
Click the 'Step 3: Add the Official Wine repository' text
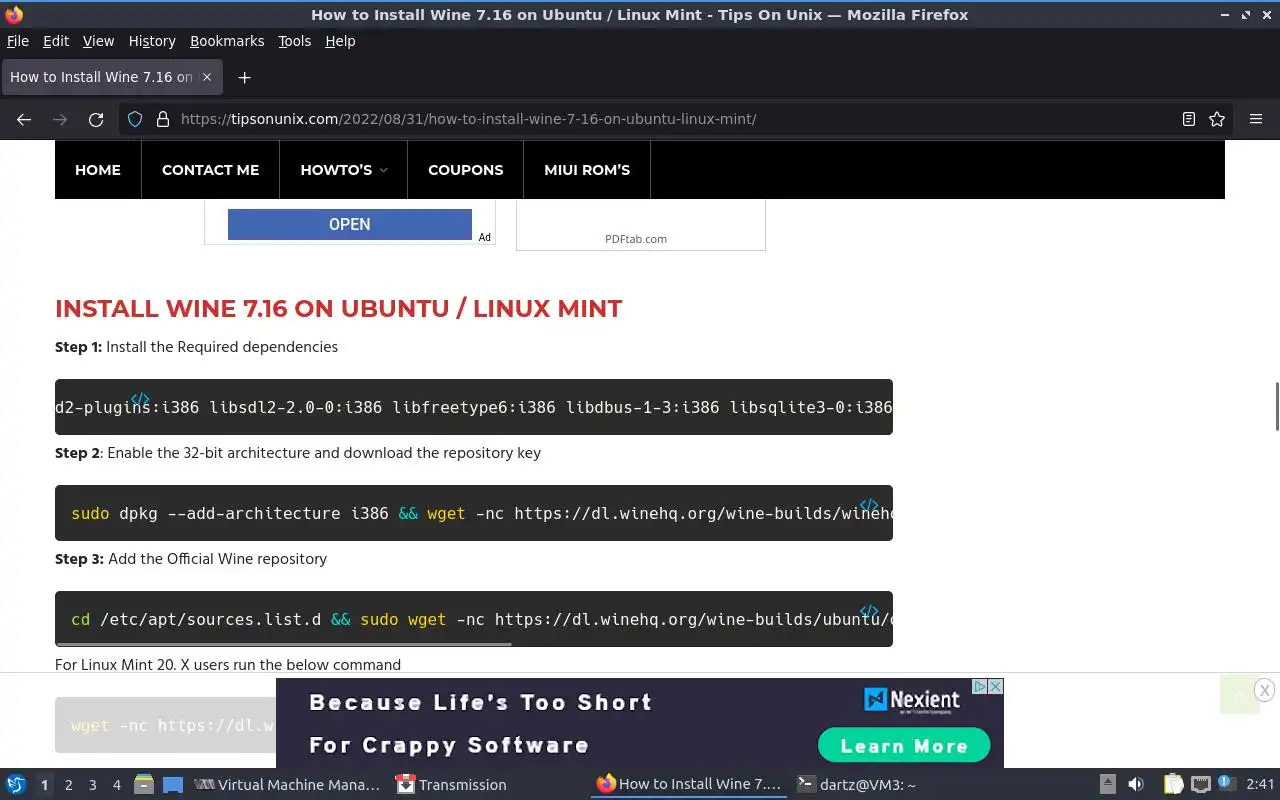[x=191, y=559]
